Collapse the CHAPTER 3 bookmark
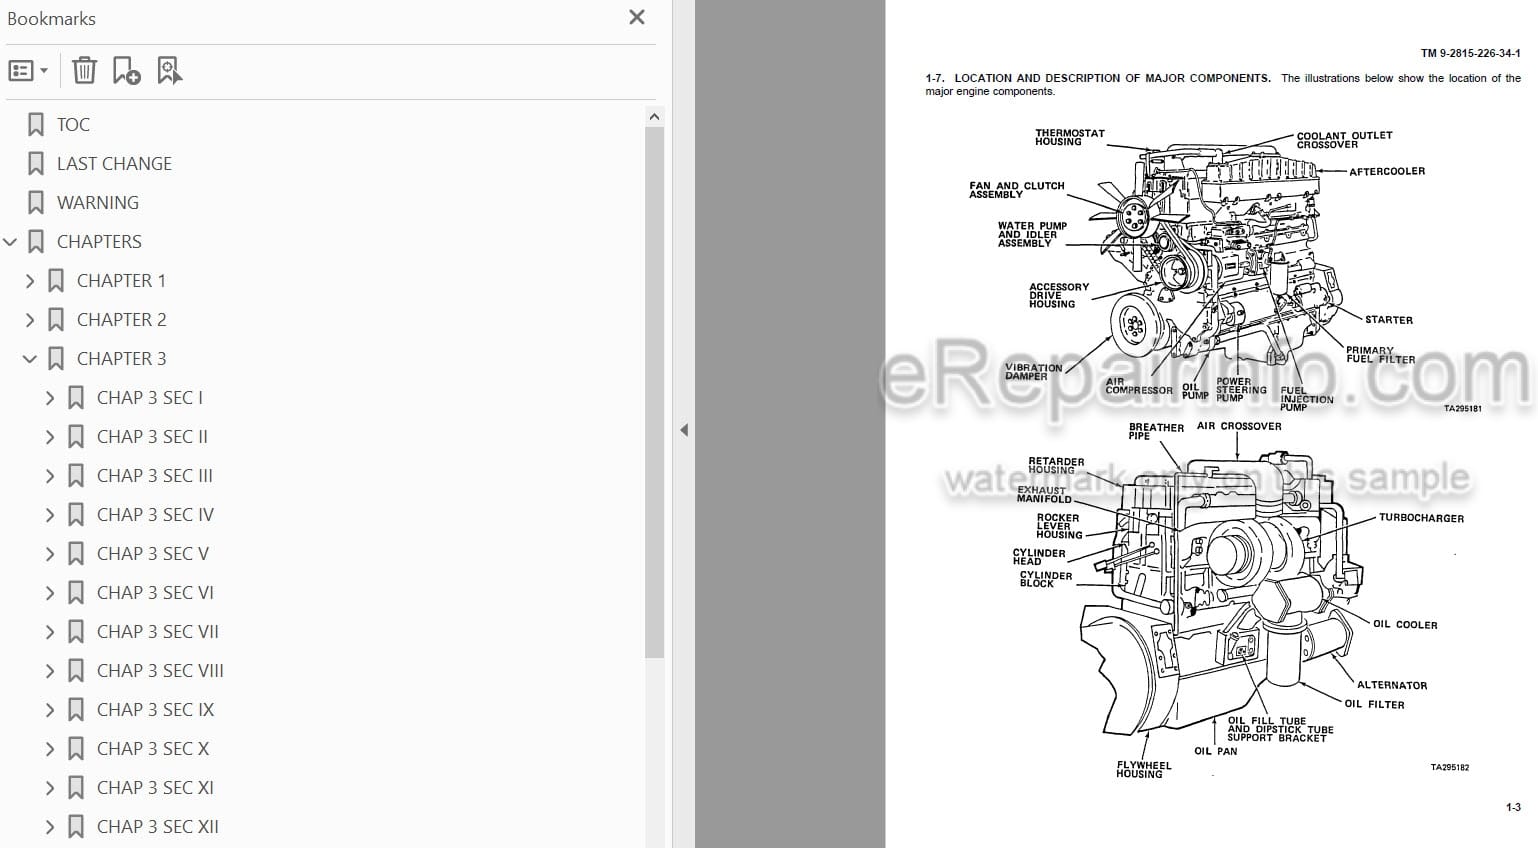The image size is (1538, 848). pos(30,359)
